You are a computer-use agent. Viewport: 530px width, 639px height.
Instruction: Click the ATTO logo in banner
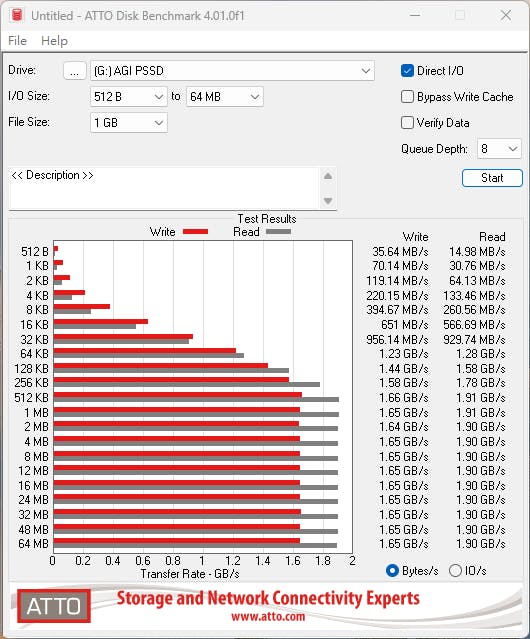coord(54,606)
